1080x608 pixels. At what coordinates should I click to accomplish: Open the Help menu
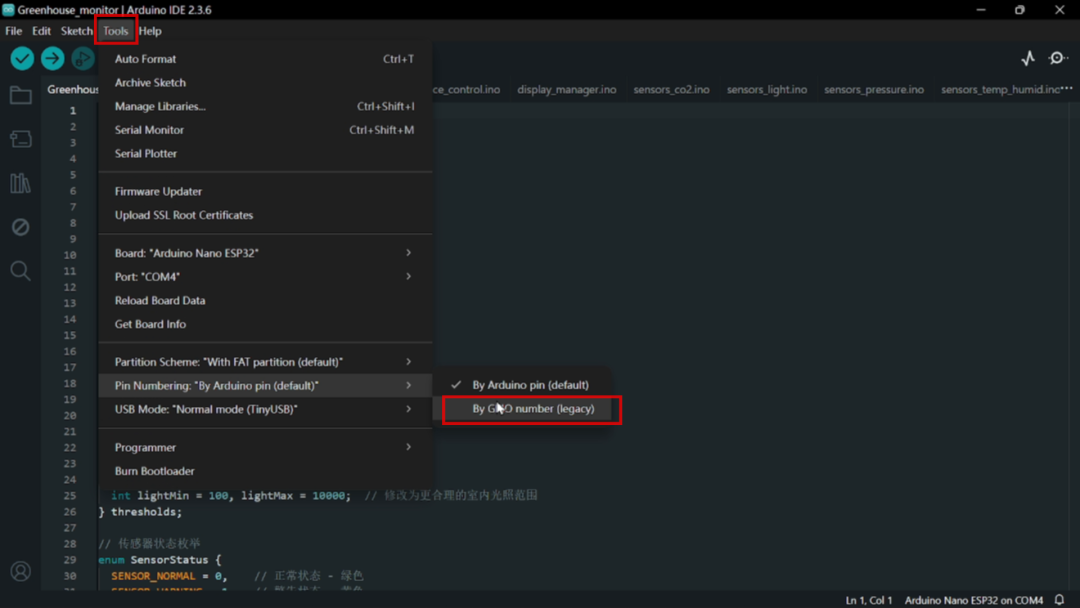coord(150,30)
